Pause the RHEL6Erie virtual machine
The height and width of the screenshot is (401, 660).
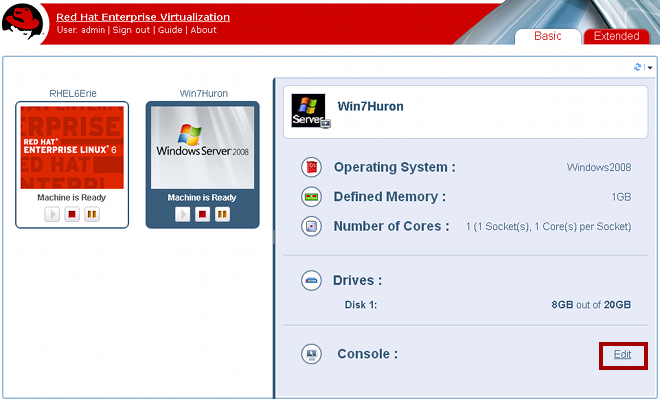[x=92, y=215]
